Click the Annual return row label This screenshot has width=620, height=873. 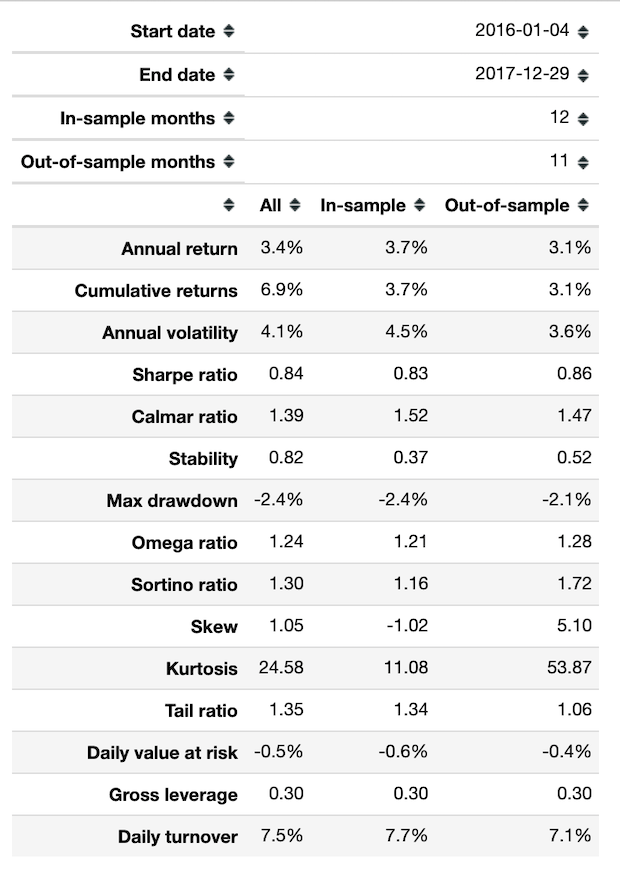179,249
